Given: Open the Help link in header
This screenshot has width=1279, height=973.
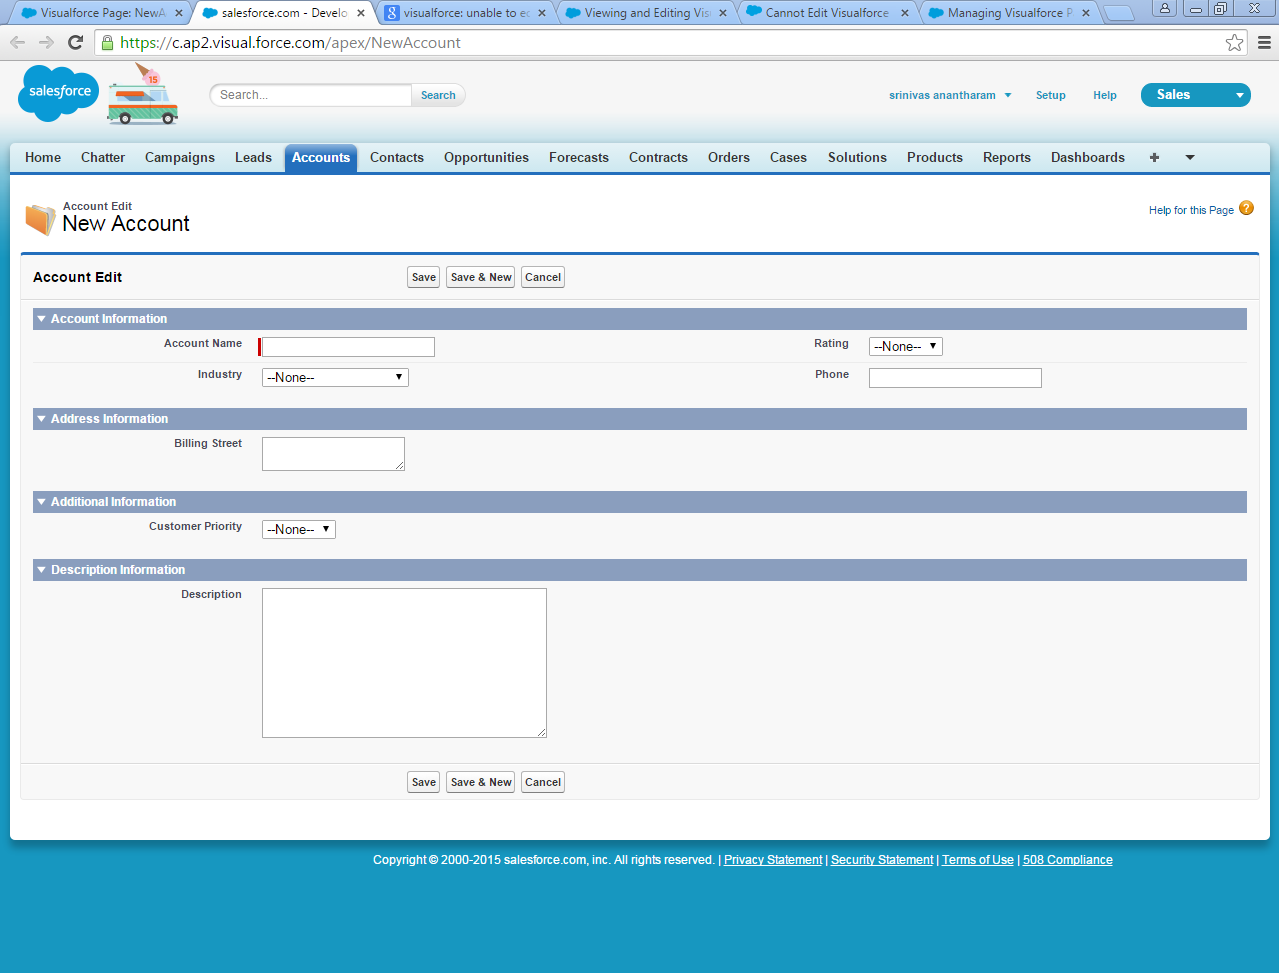Looking at the screenshot, I should [1105, 96].
